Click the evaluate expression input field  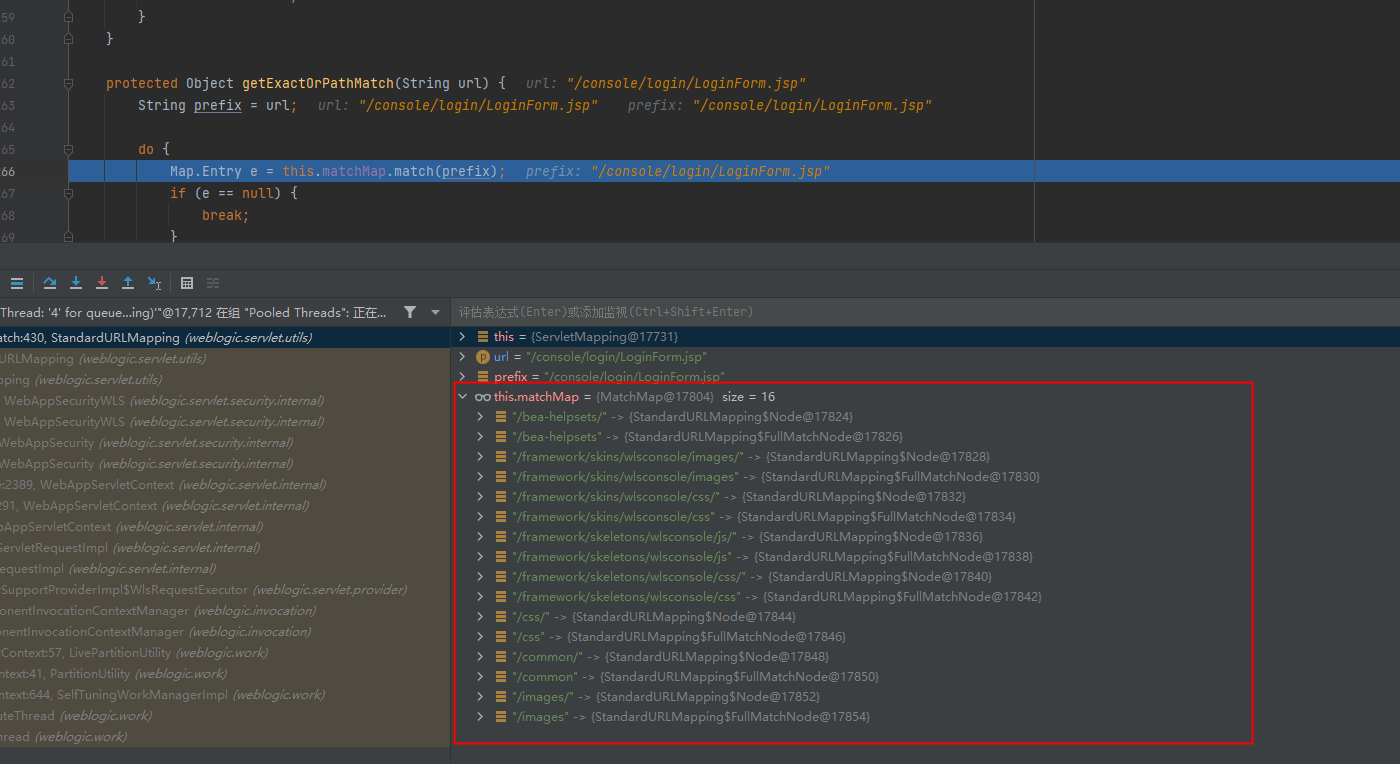coord(925,312)
